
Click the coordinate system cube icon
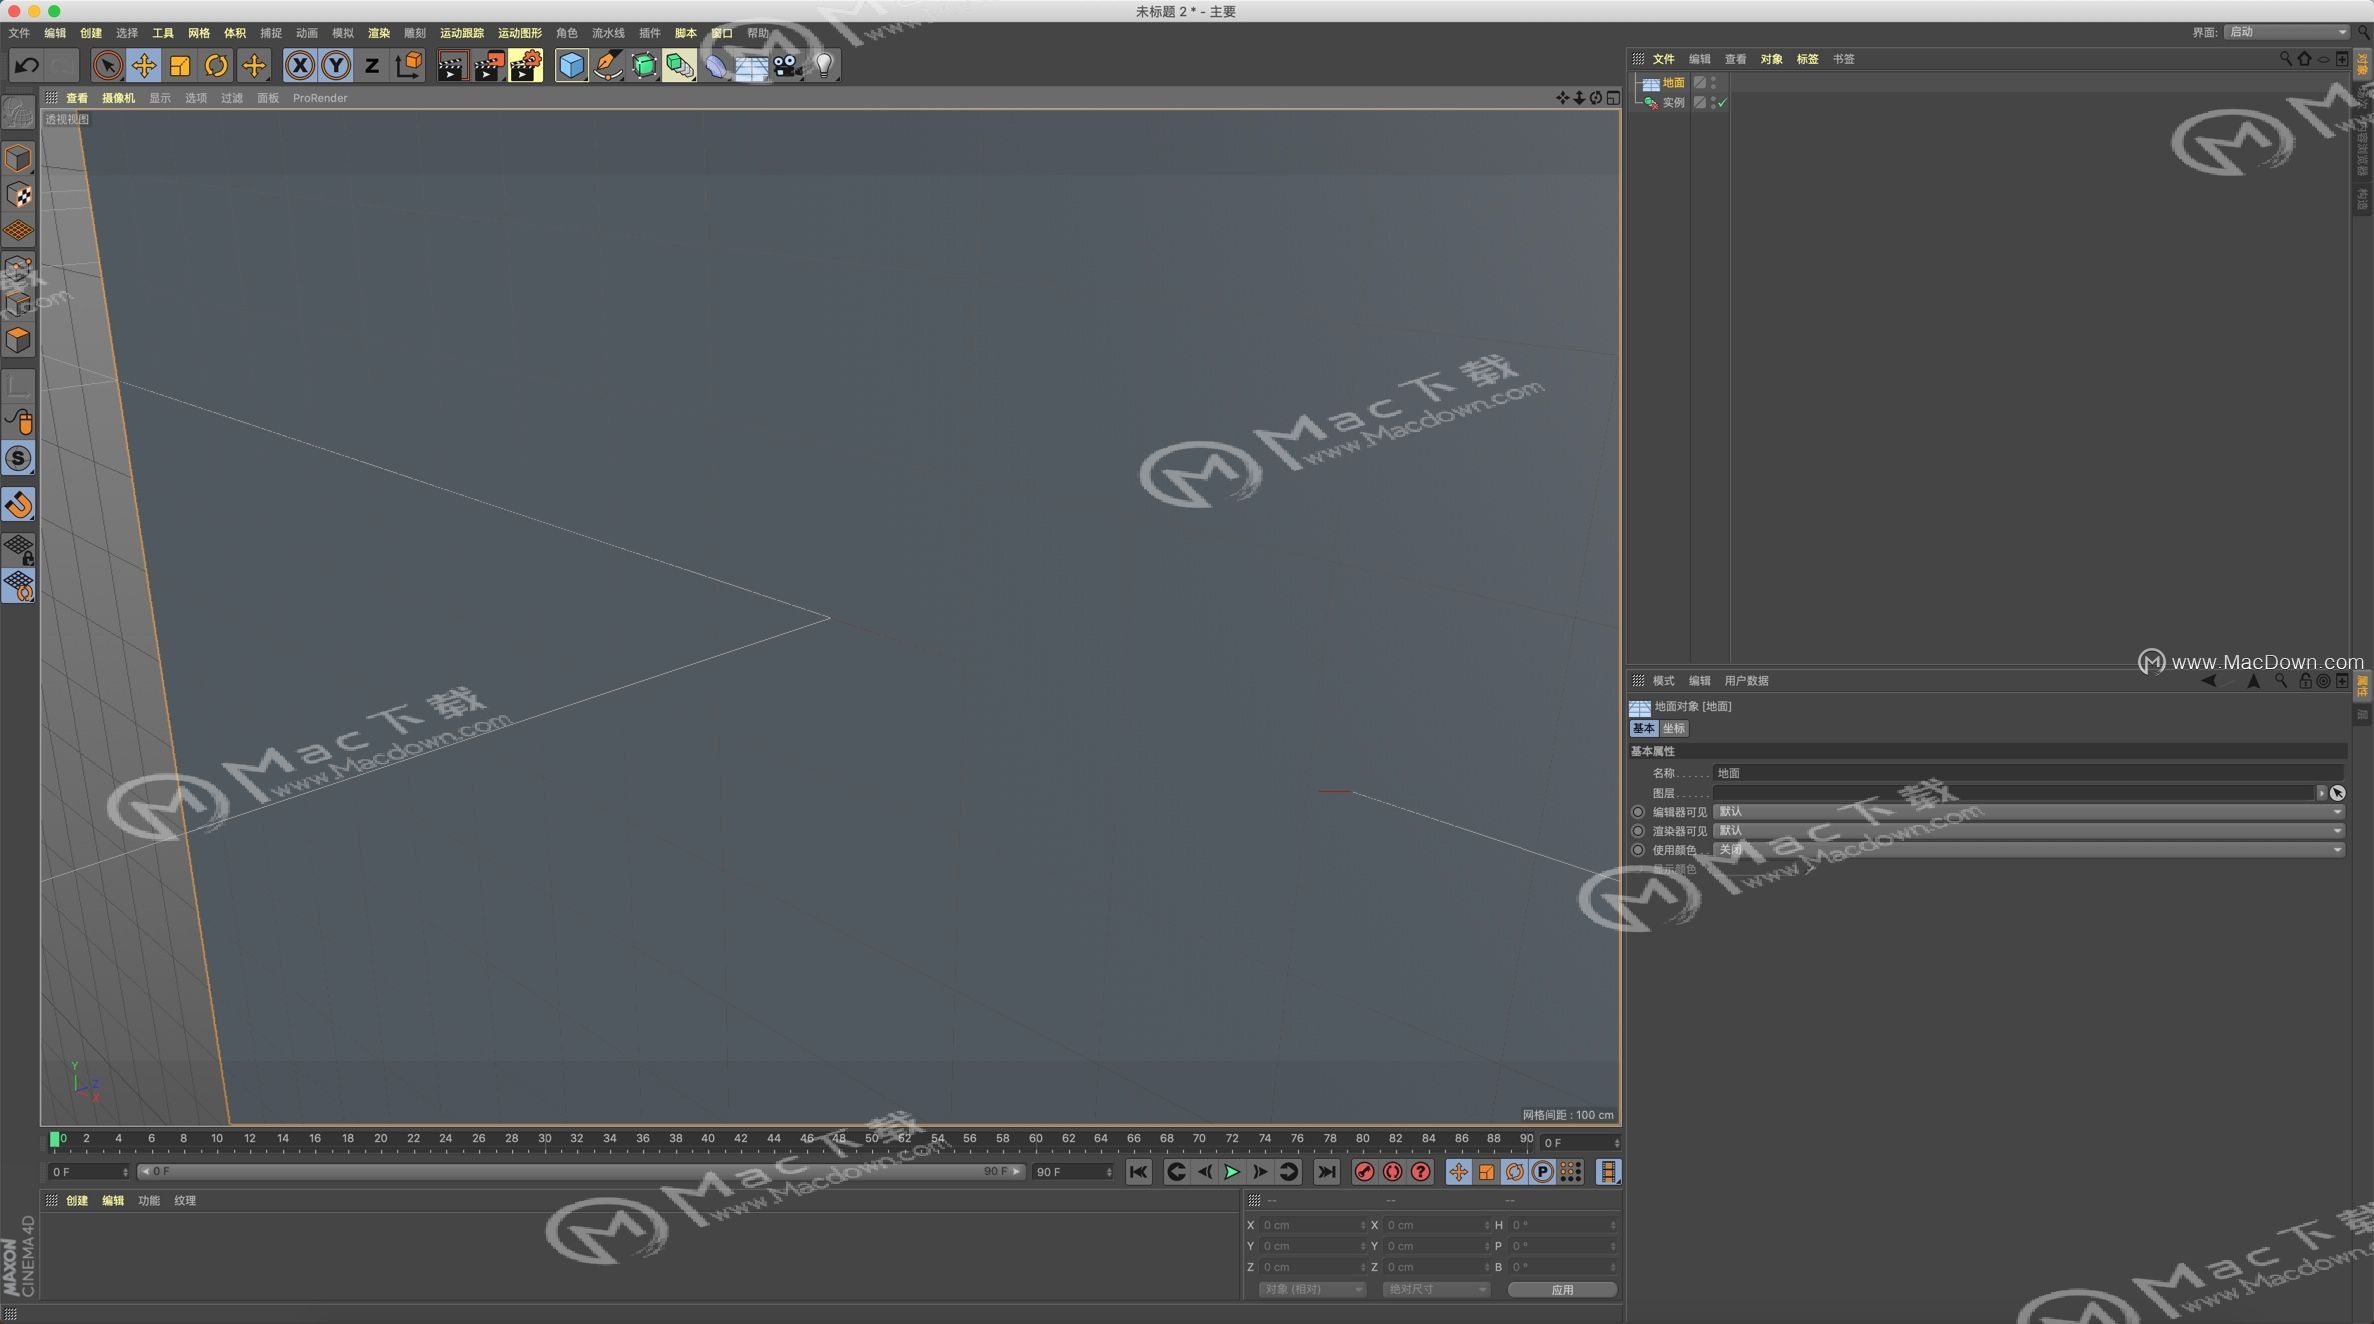(409, 66)
